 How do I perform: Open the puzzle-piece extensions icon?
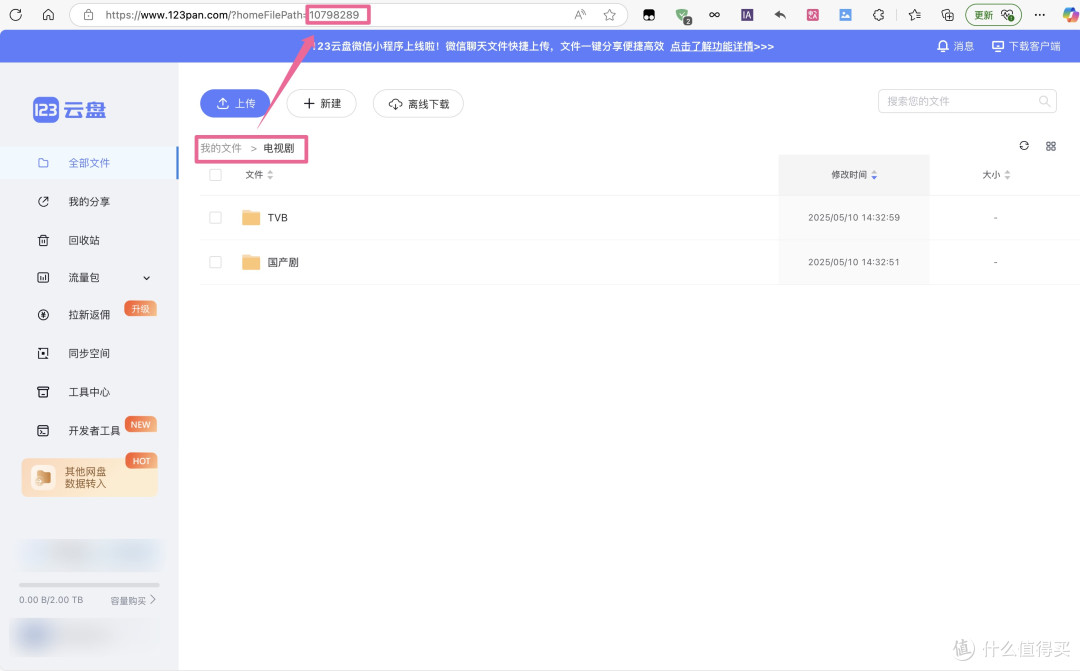pyautogui.click(x=878, y=14)
